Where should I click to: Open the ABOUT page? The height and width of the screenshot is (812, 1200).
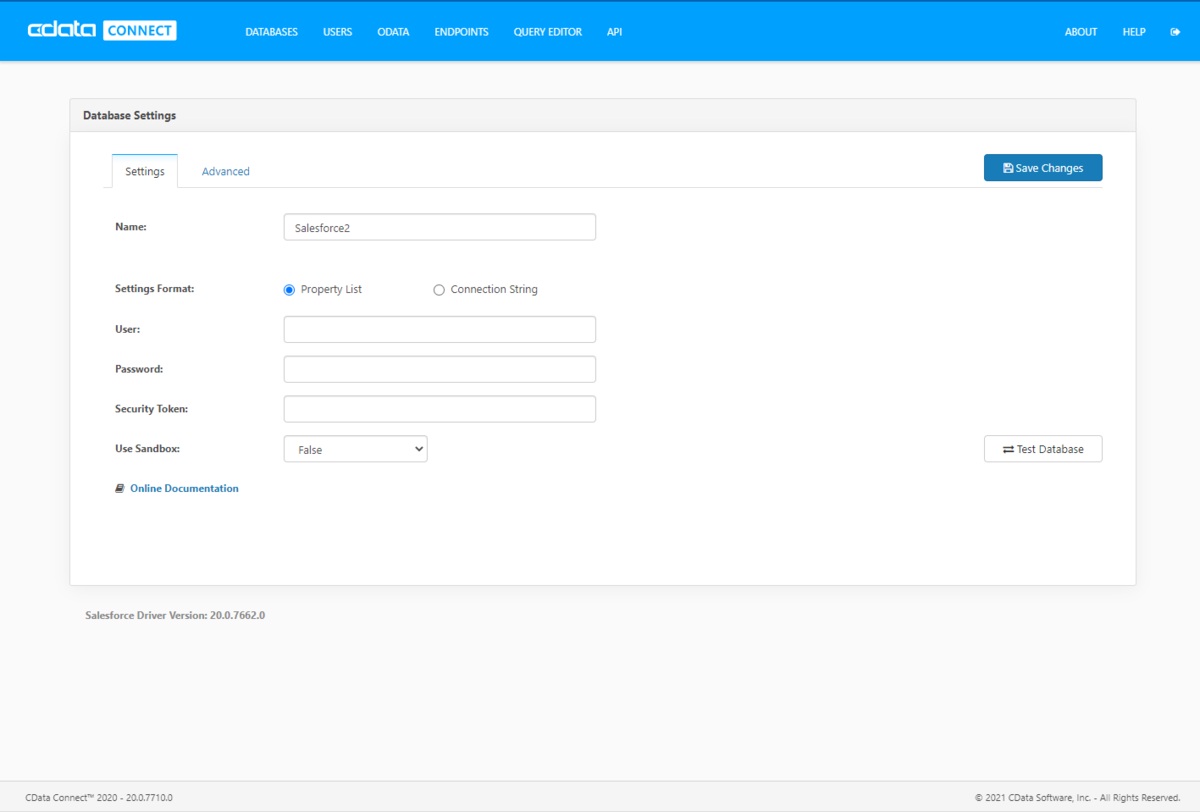[1081, 32]
